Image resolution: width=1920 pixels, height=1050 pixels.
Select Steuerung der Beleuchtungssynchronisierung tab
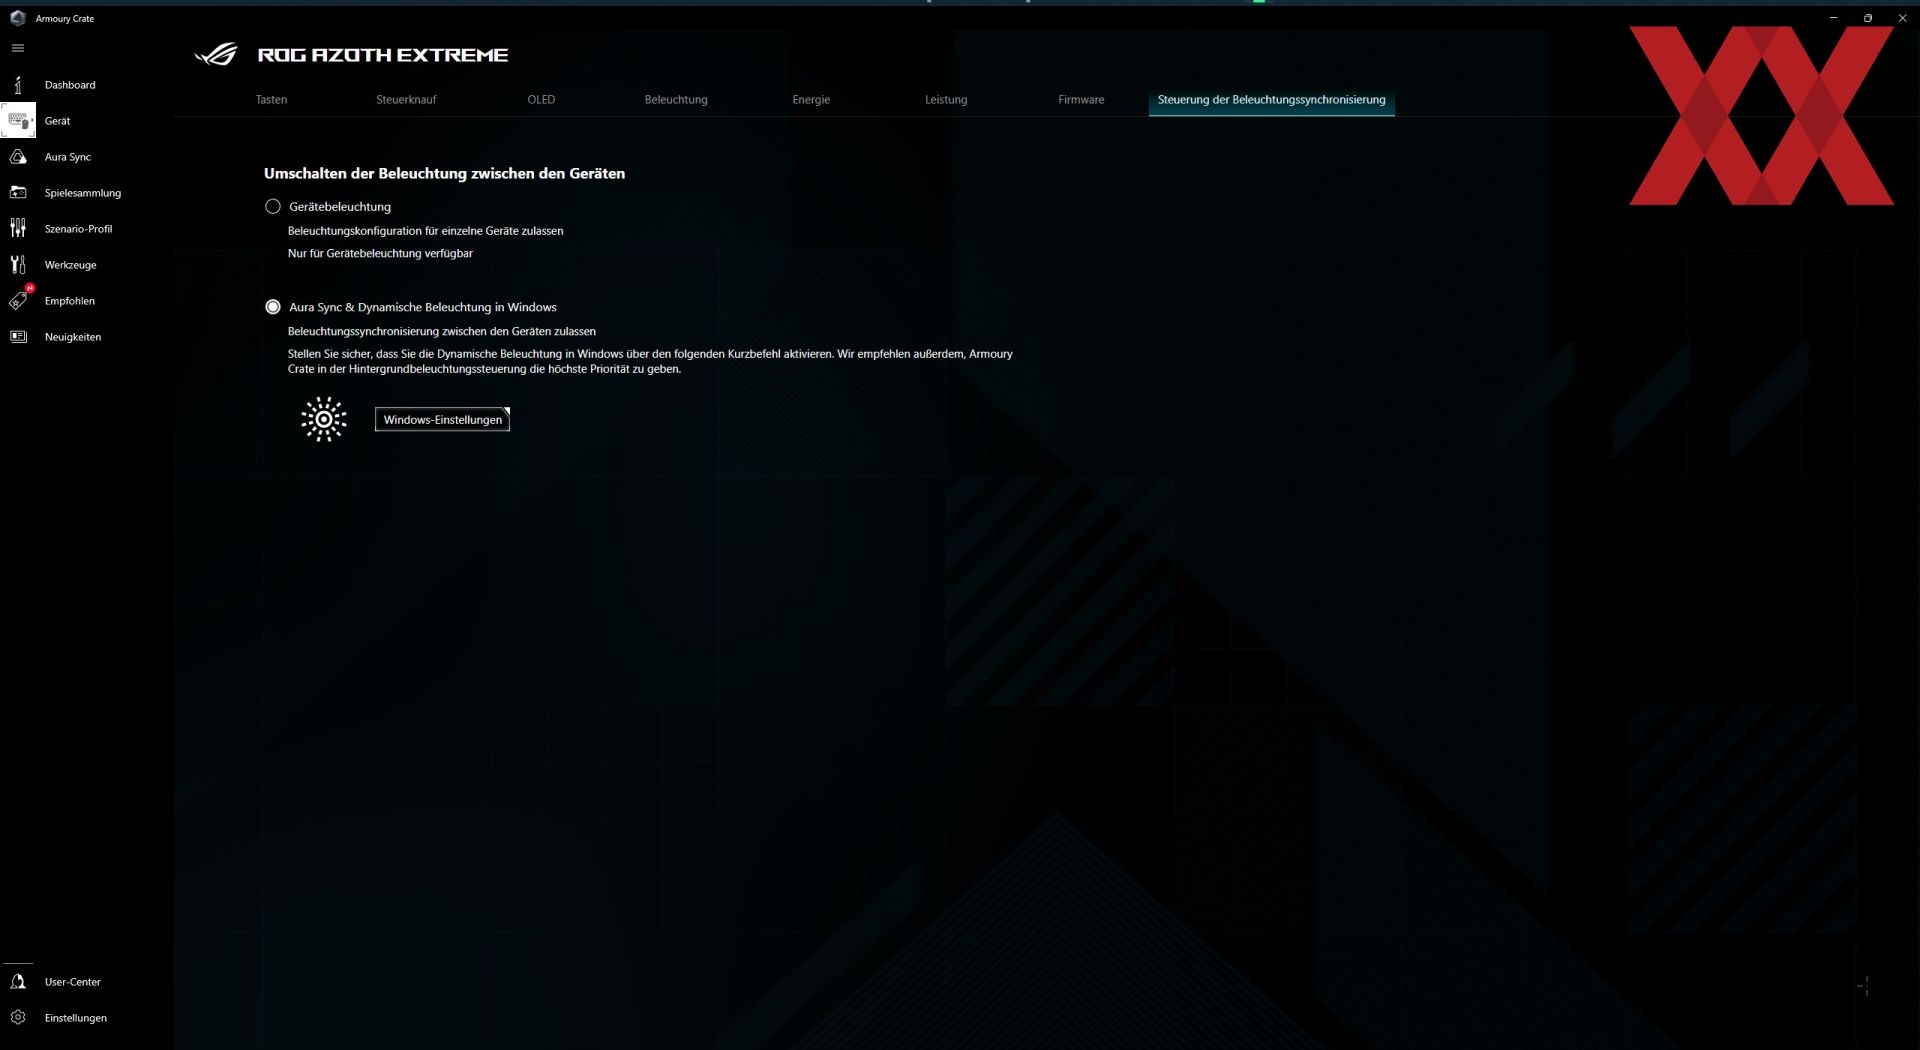1271,100
